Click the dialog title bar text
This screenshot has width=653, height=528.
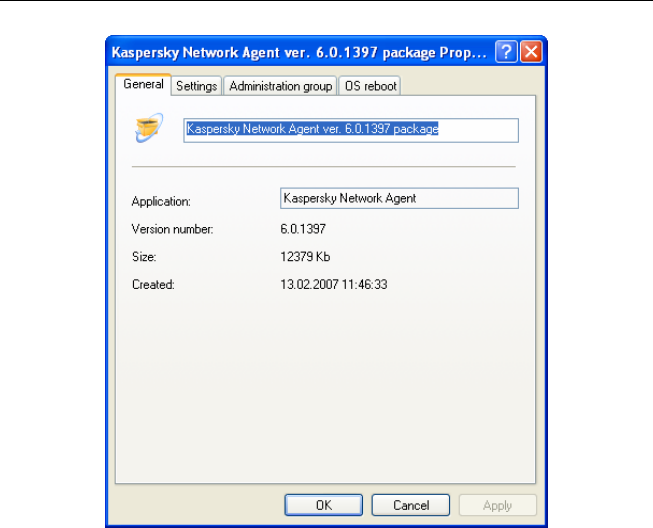(299, 52)
